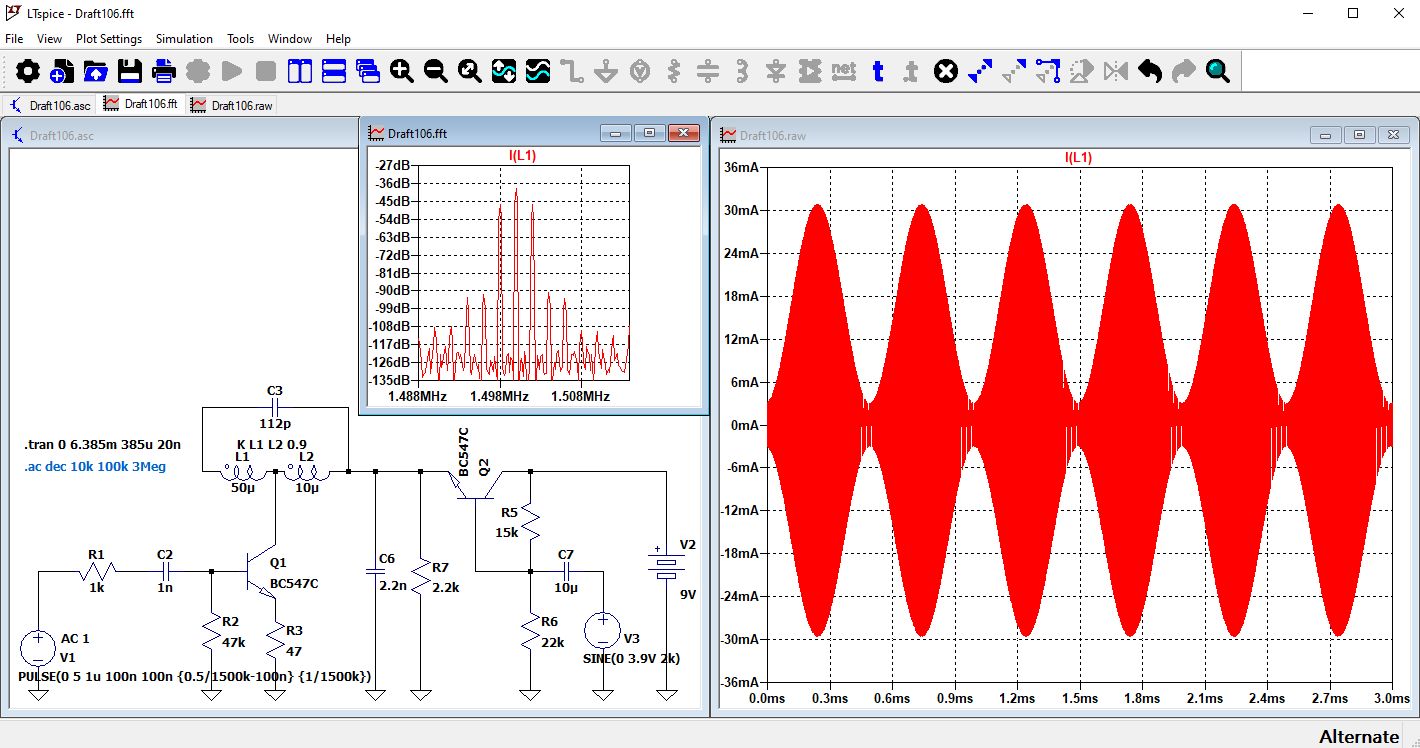Switch to the Draft106.asc tab
The image size is (1420, 748).
pyautogui.click(x=51, y=105)
